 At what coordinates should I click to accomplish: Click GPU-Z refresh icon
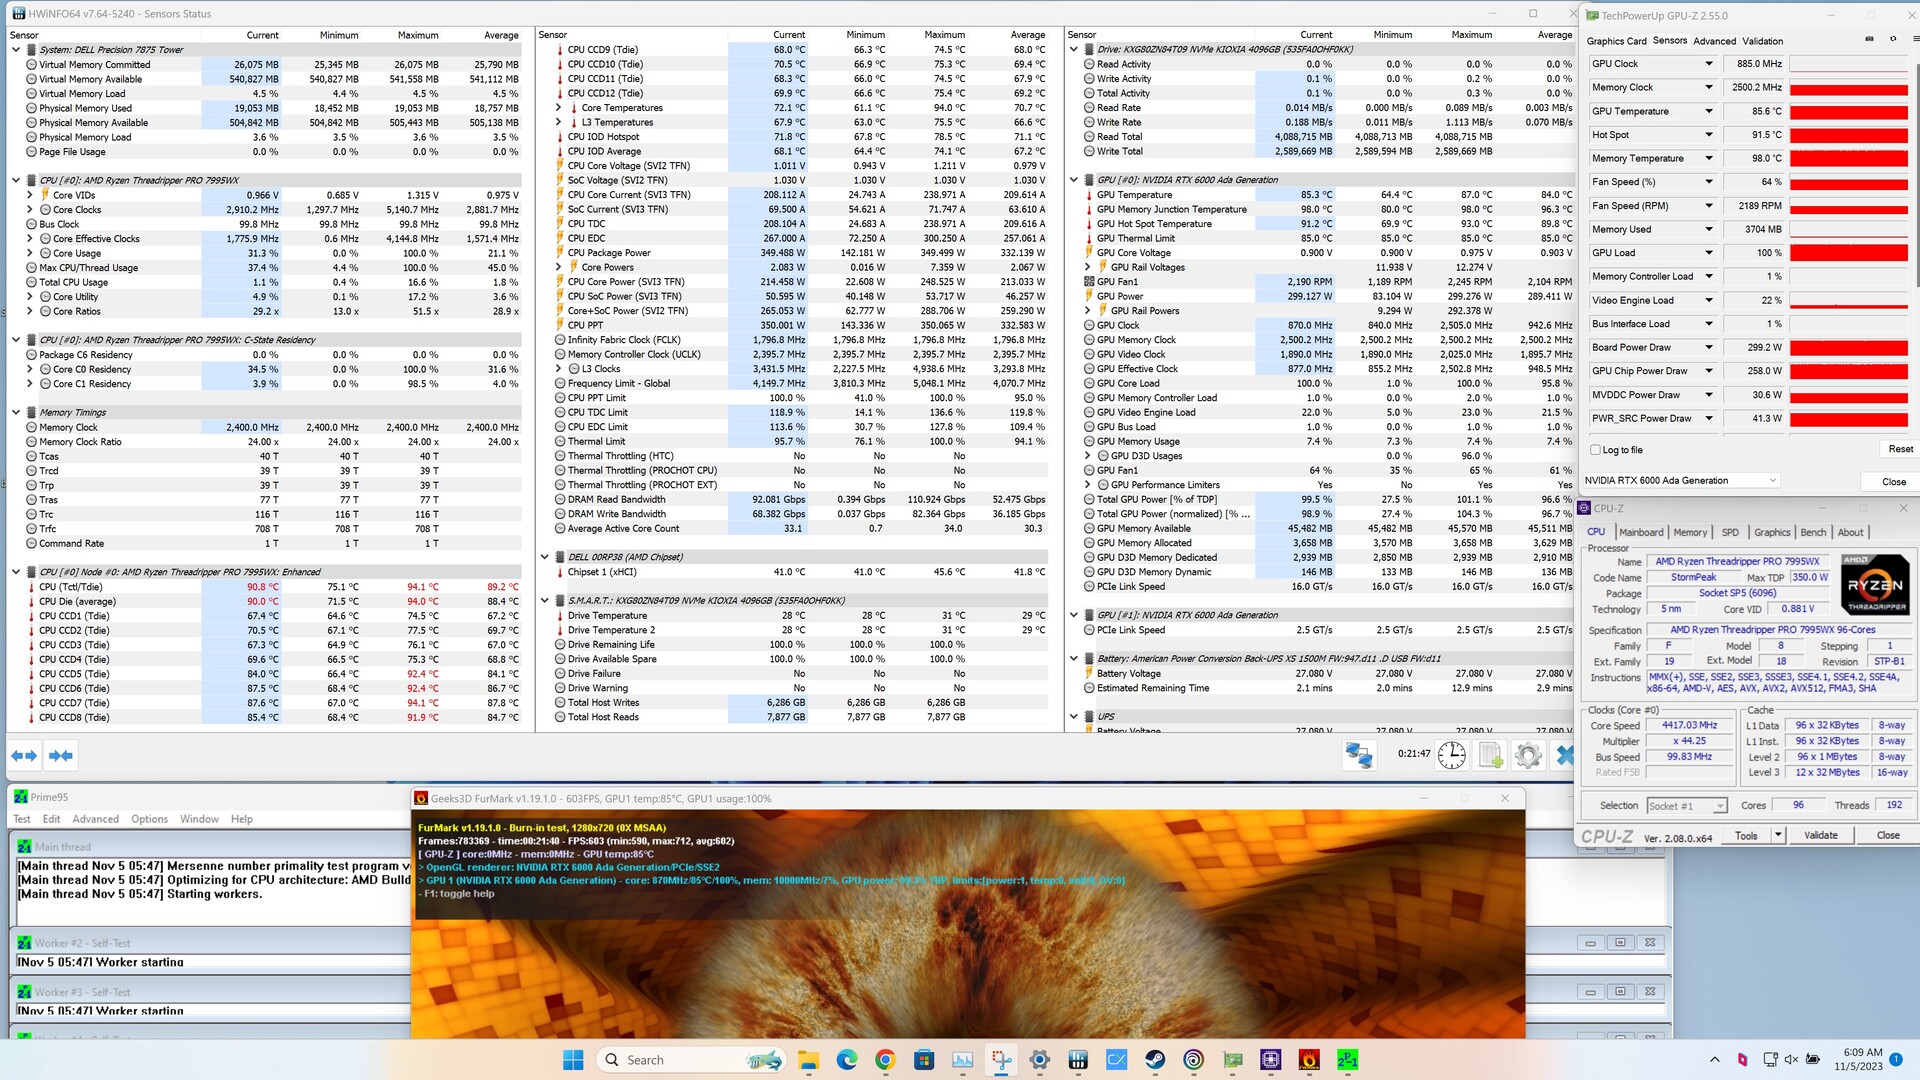pyautogui.click(x=1892, y=39)
